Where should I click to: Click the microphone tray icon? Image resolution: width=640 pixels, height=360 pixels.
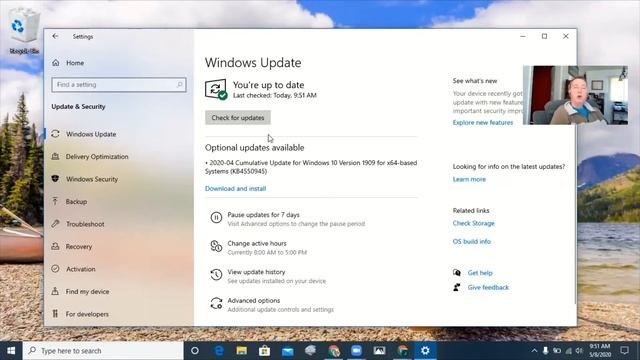point(545,351)
